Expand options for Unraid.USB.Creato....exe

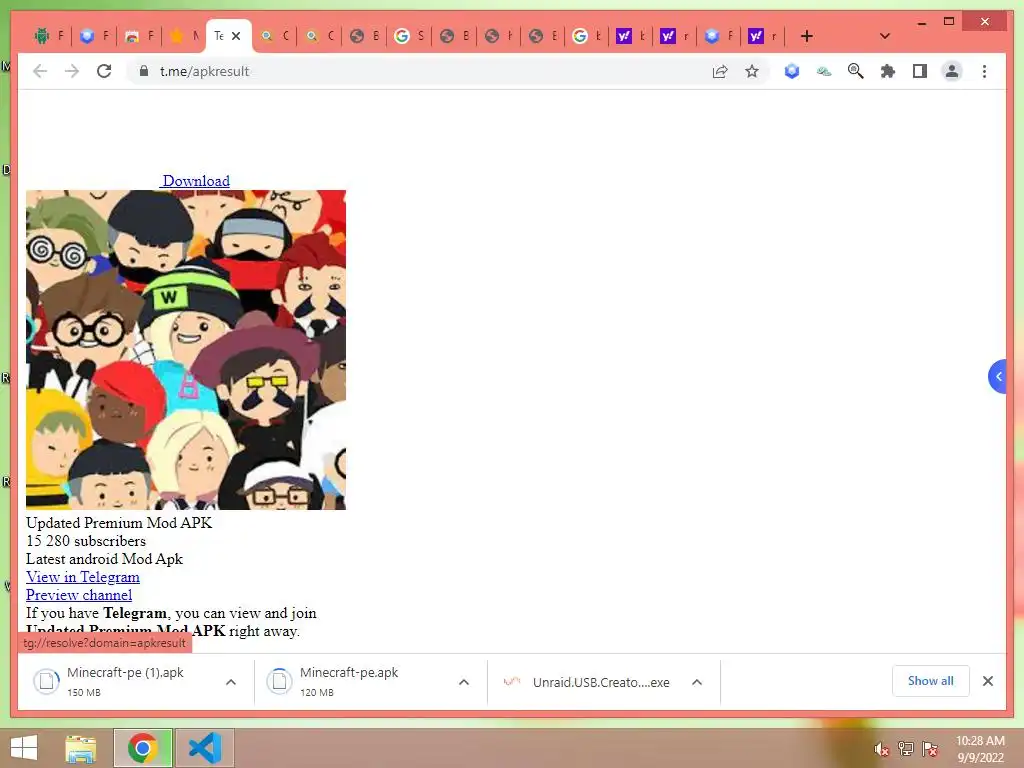click(x=697, y=682)
